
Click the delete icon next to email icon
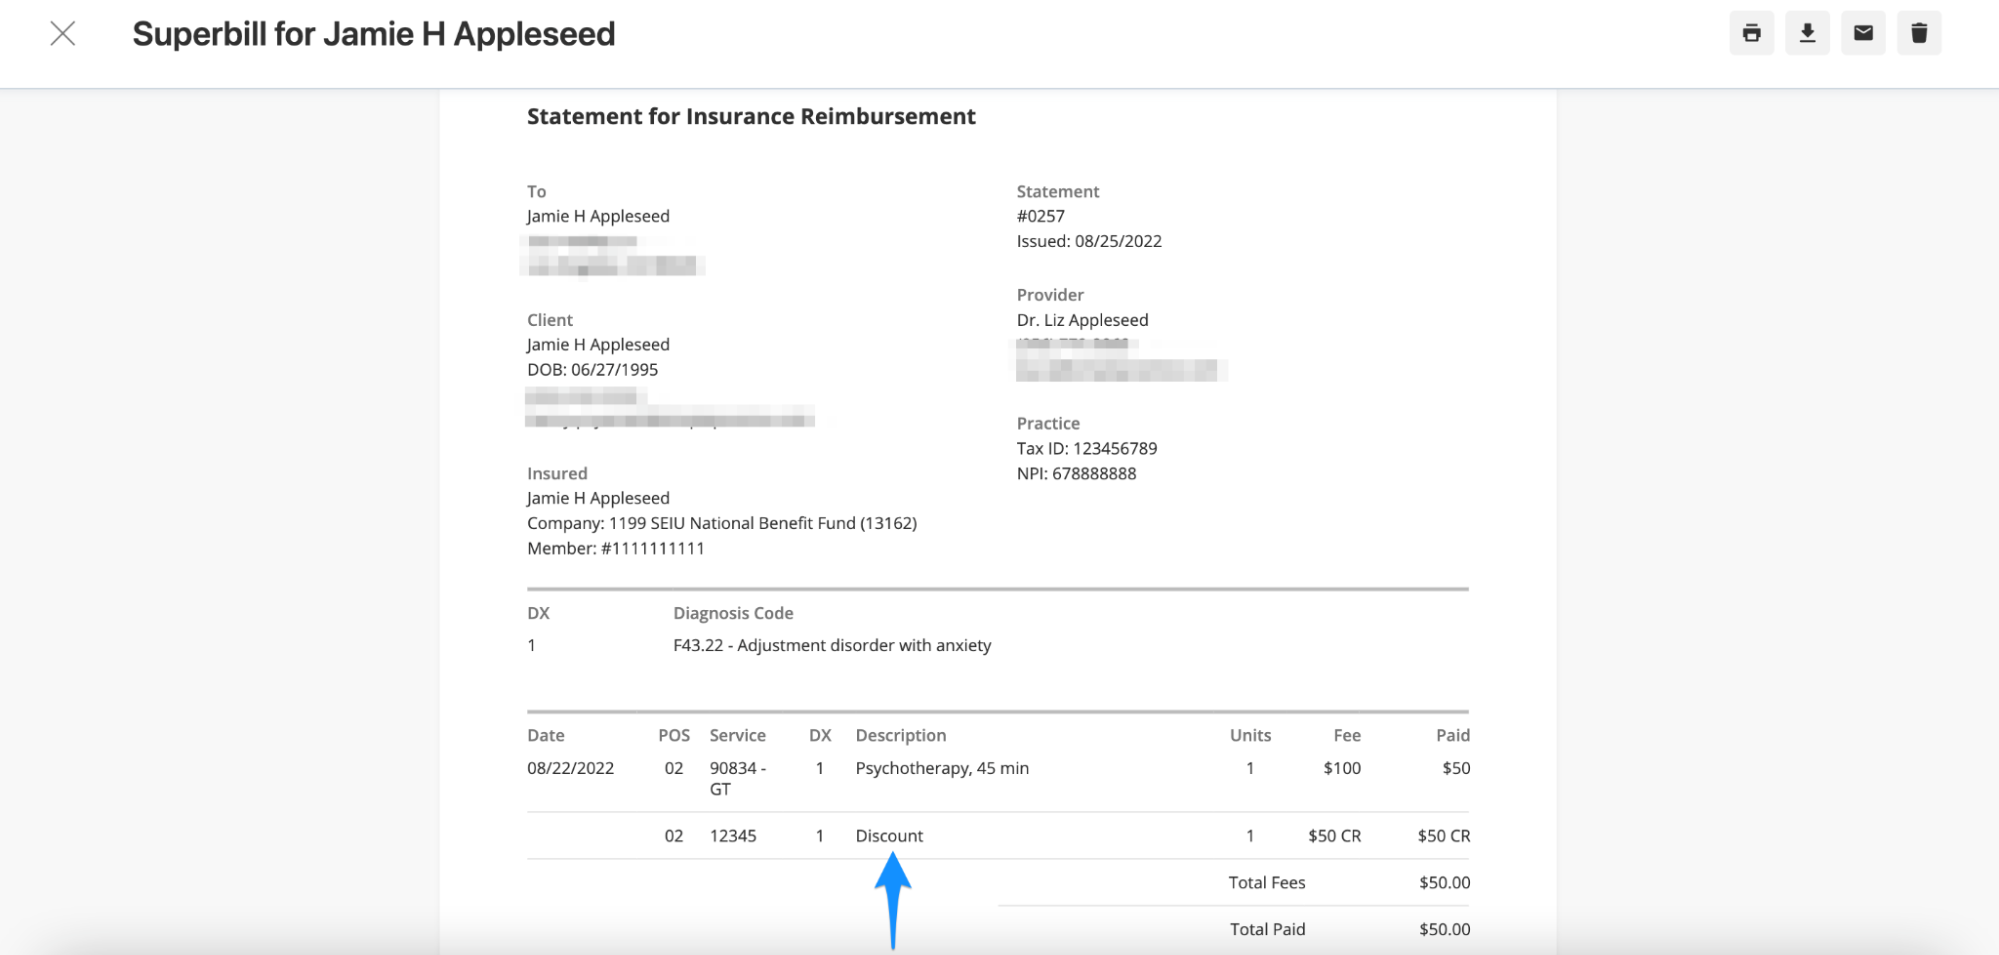coord(1919,33)
